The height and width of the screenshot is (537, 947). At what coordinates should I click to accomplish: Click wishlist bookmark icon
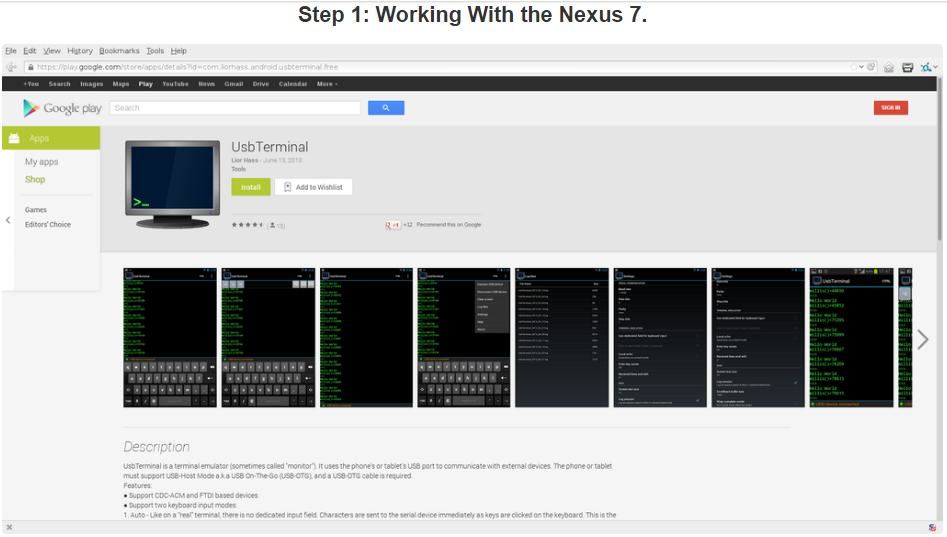tap(287, 187)
